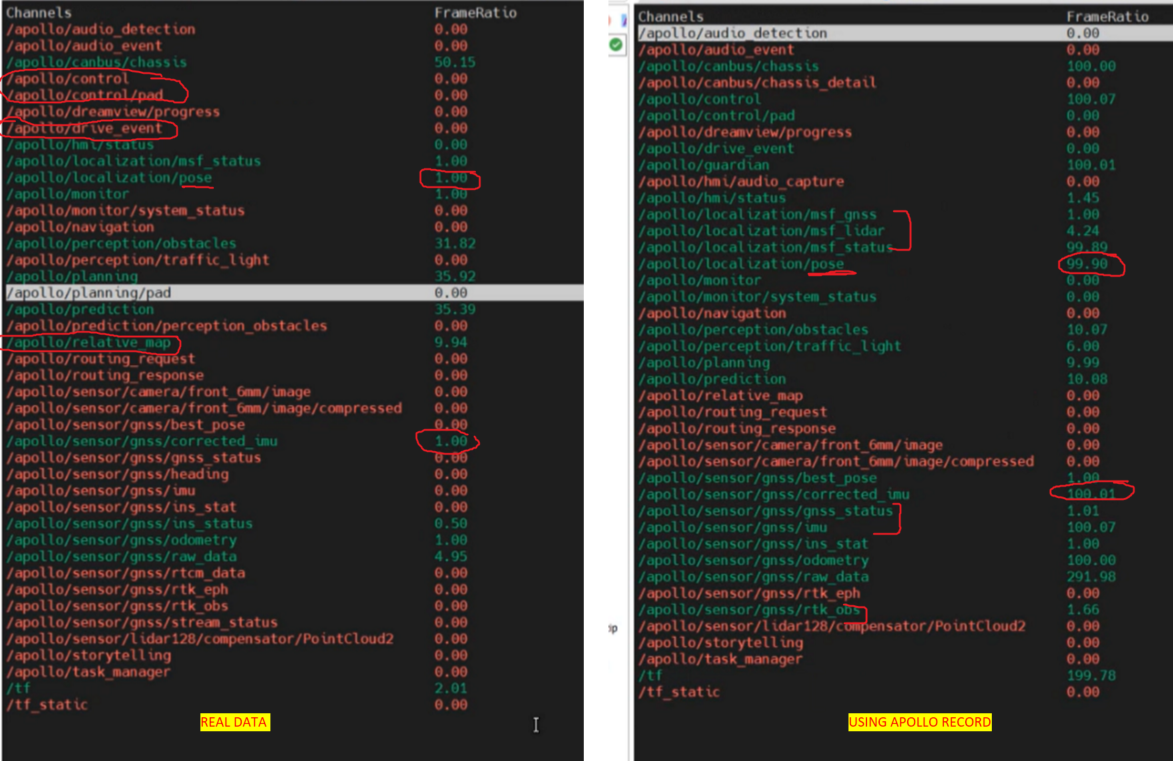Screen dimensions: 1173x761
Task: Click the 4.95 frame ratio value
Action: (451, 556)
